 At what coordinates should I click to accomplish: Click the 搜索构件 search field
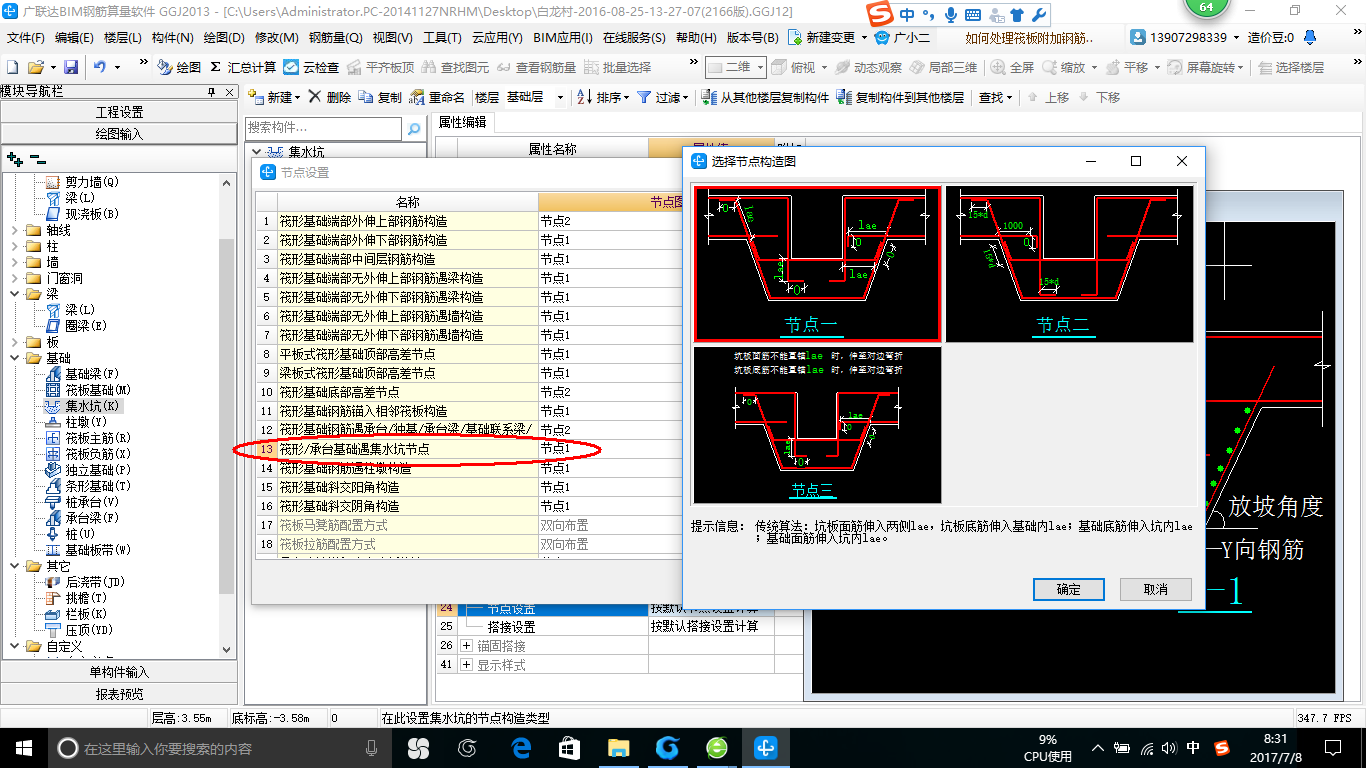tap(324, 128)
